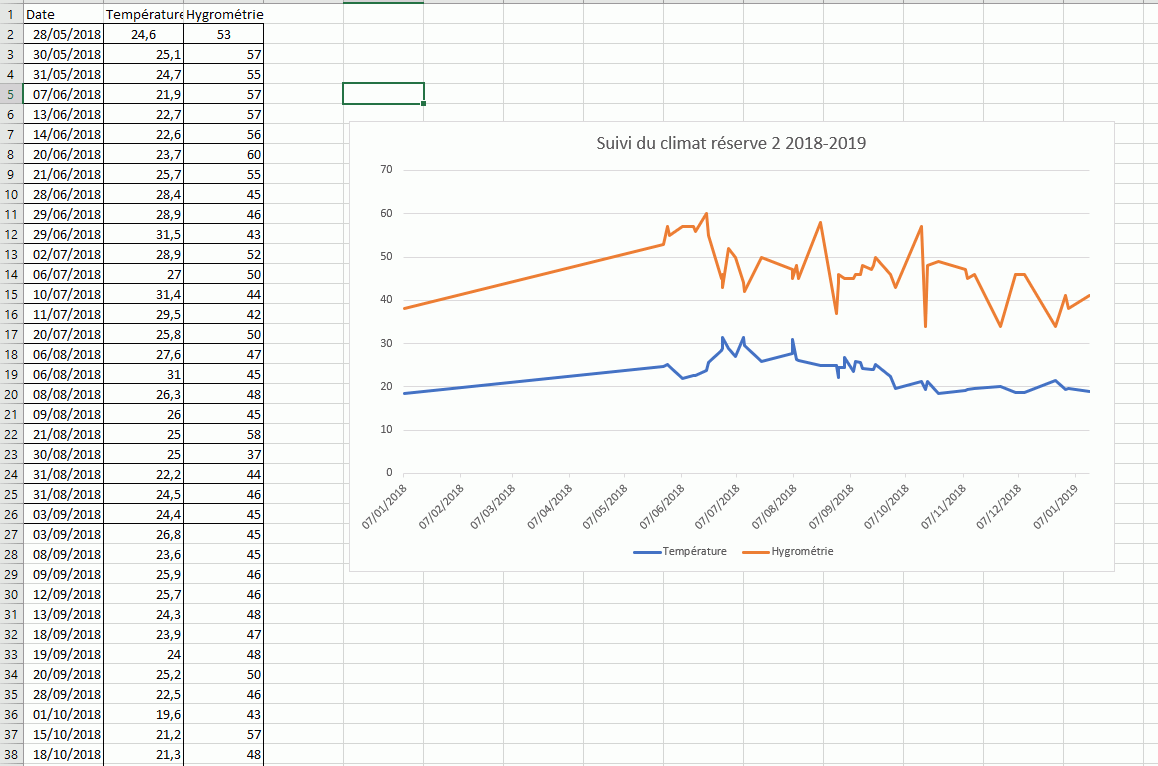Select the Hygrométrie header cell

224,14
